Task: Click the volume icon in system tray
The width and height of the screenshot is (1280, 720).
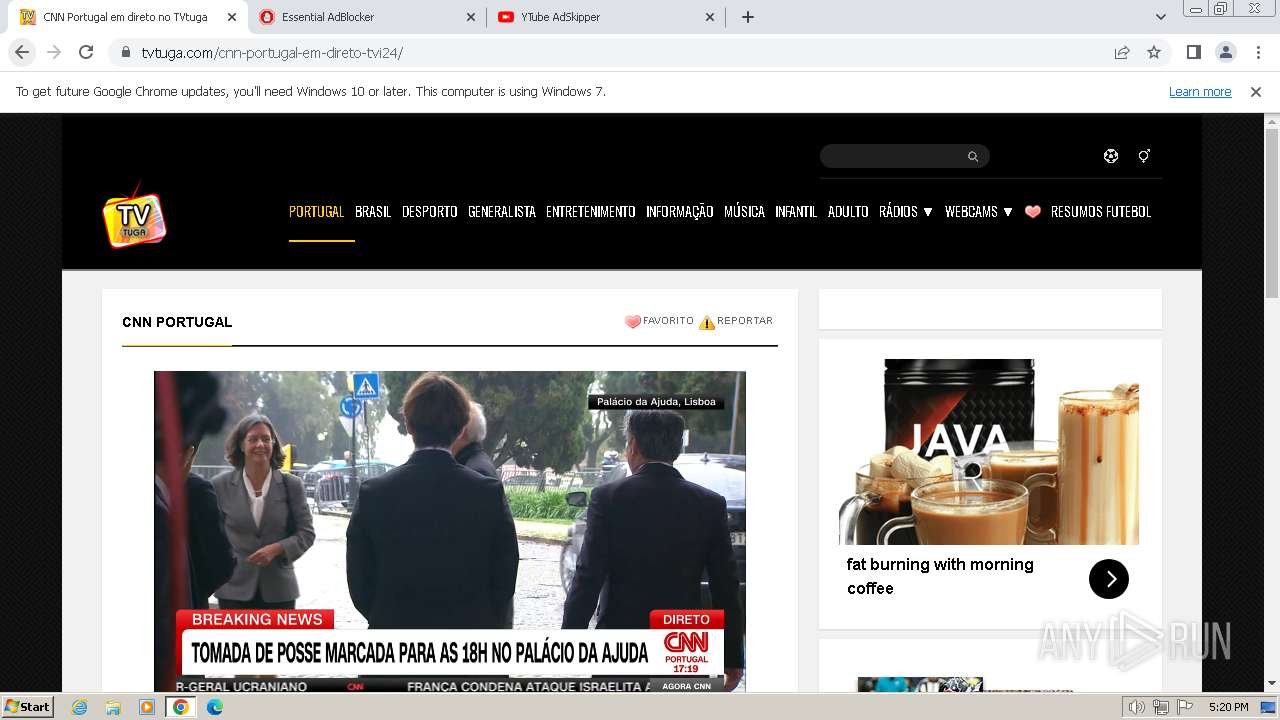Action: click(1136, 707)
